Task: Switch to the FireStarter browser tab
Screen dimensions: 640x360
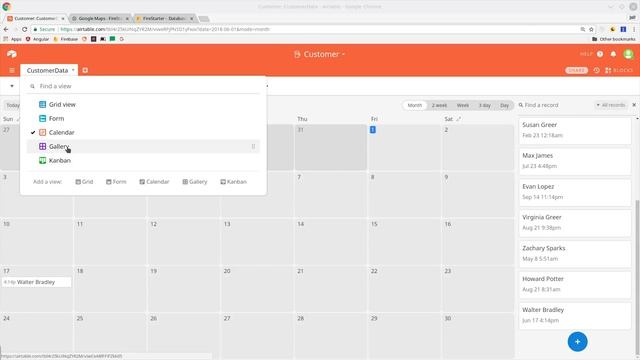Action: (164, 18)
